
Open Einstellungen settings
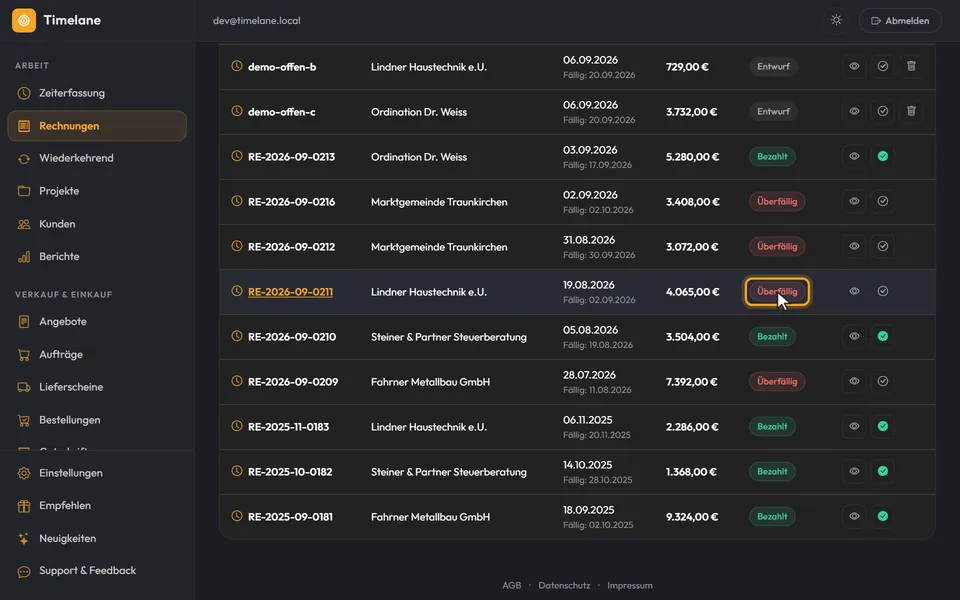pyautogui.click(x=97, y=473)
